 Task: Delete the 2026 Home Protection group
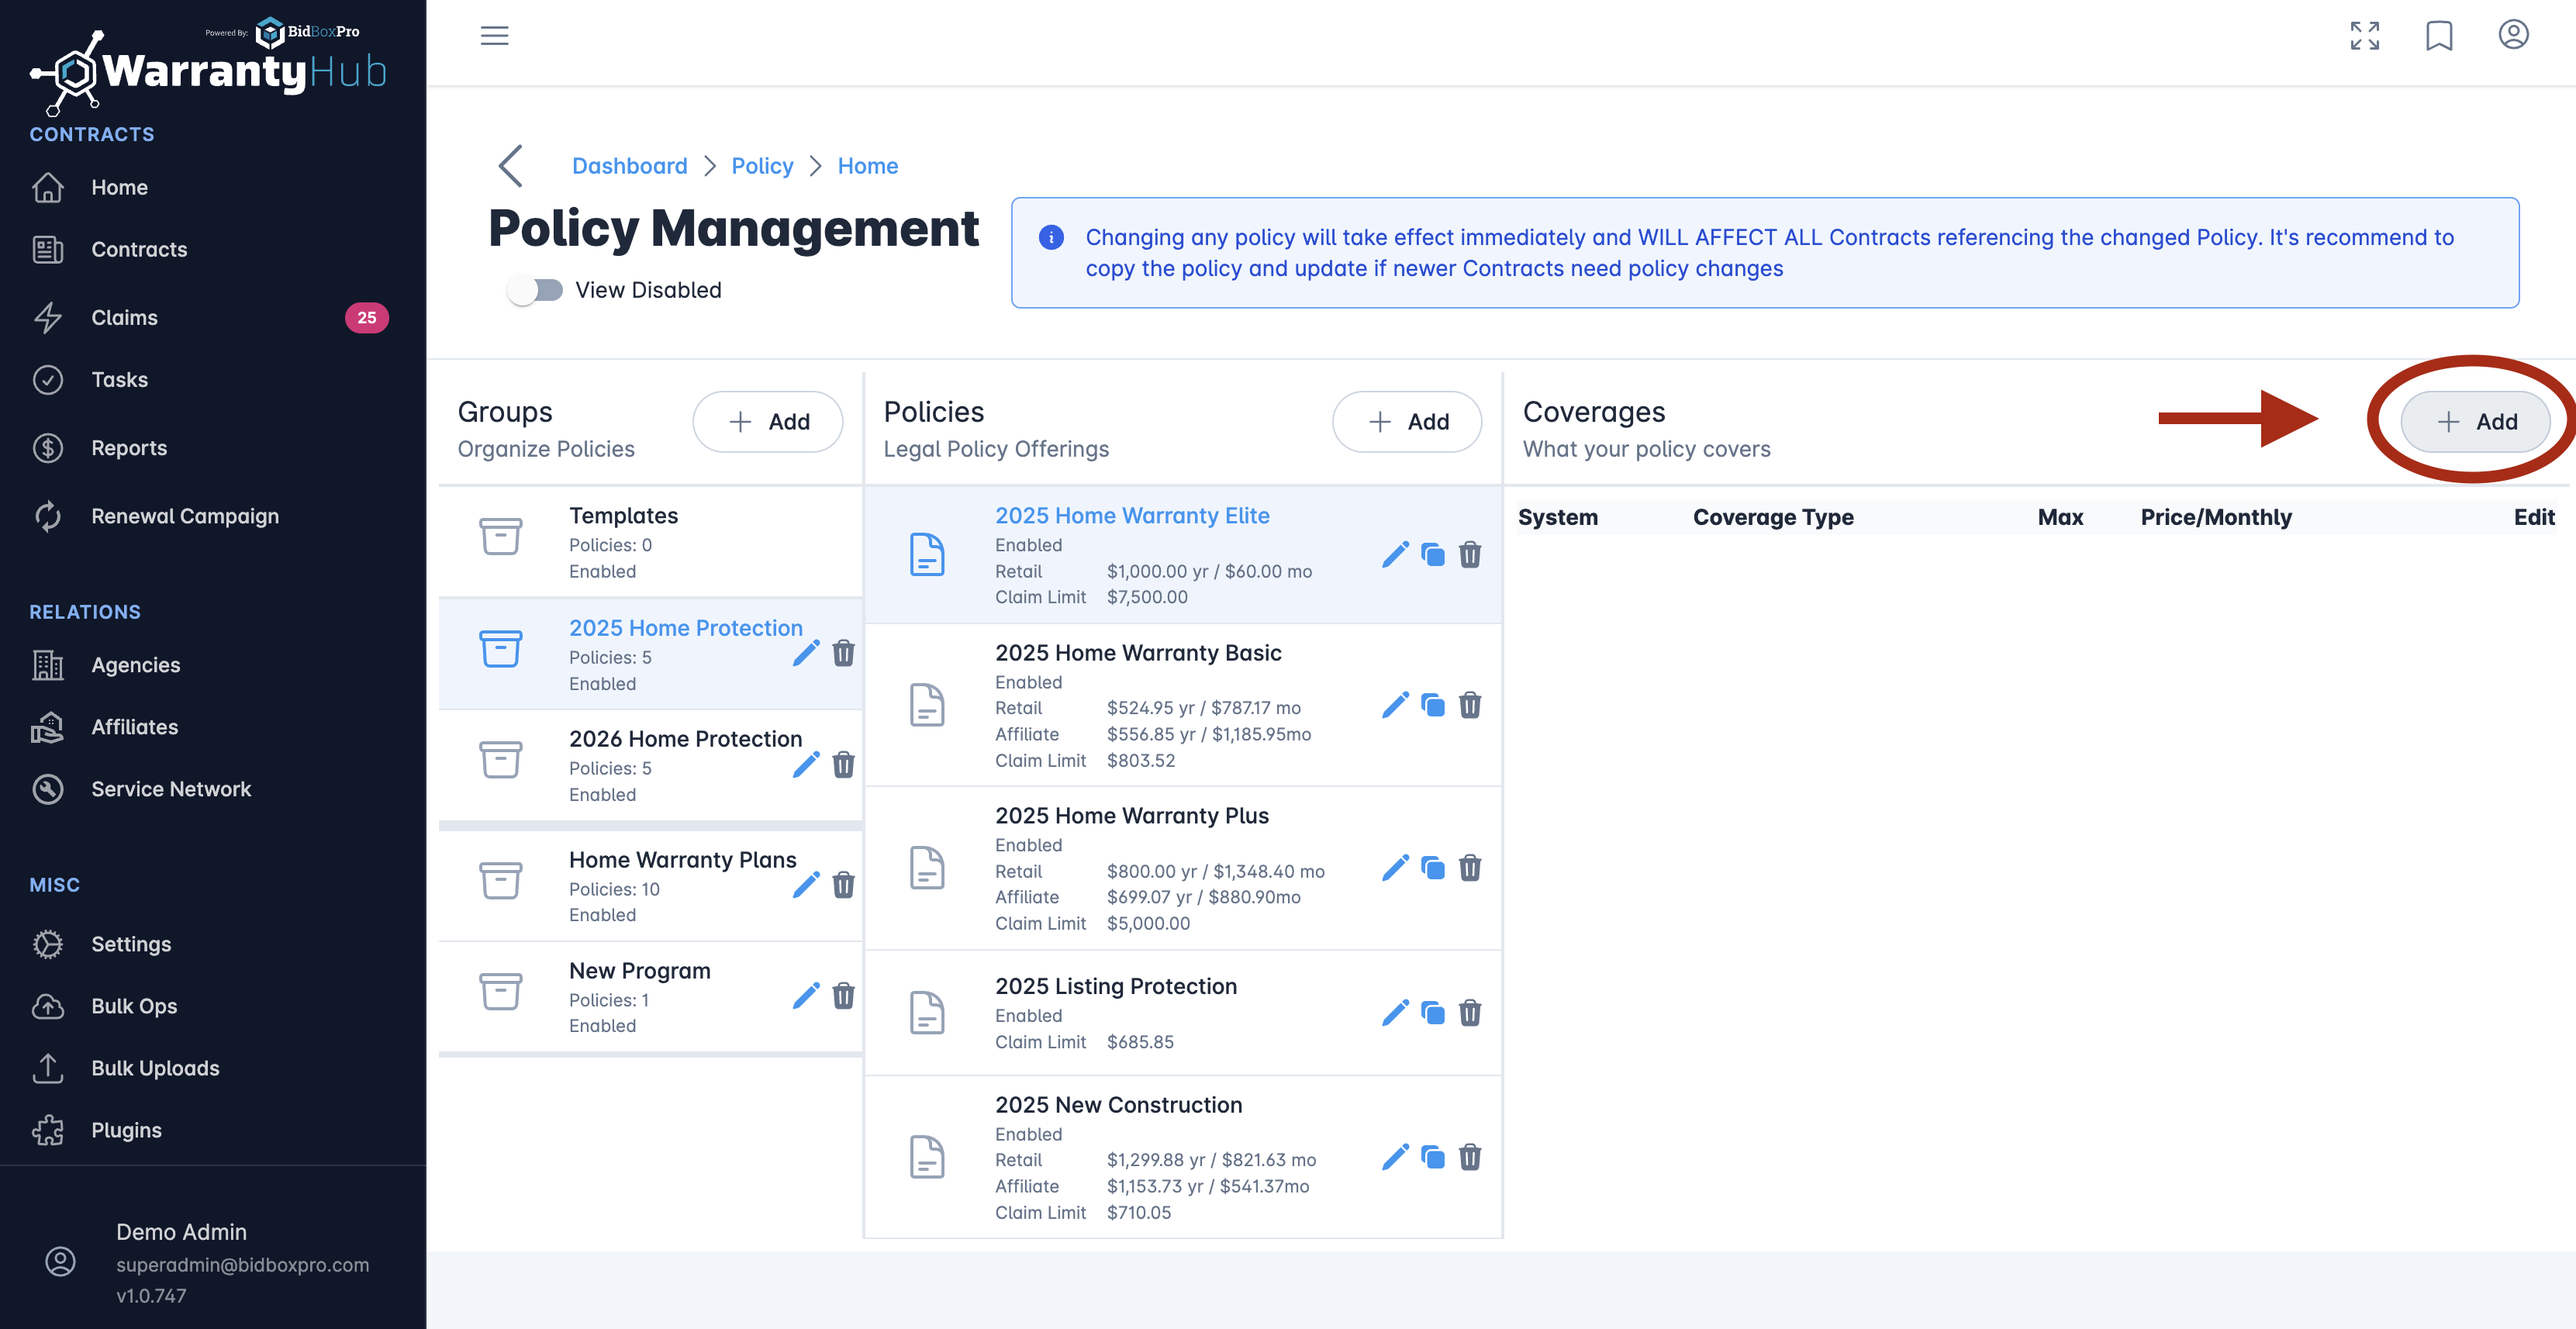(843, 765)
